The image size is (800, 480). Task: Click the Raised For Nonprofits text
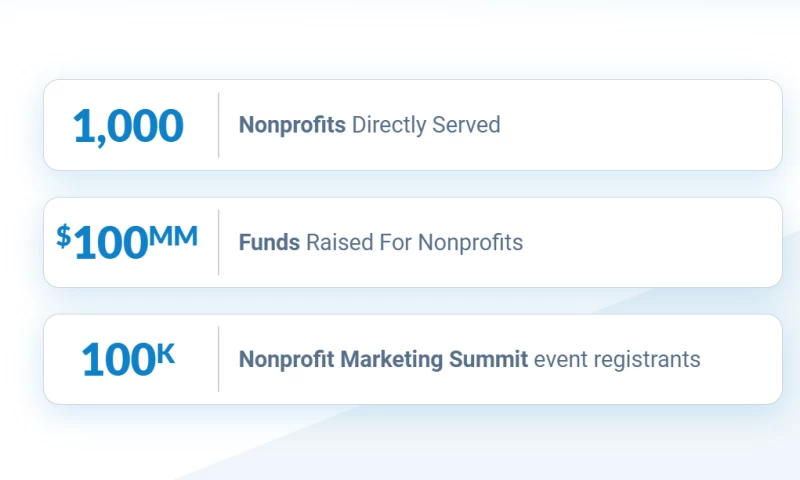pyautogui.click(x=414, y=243)
